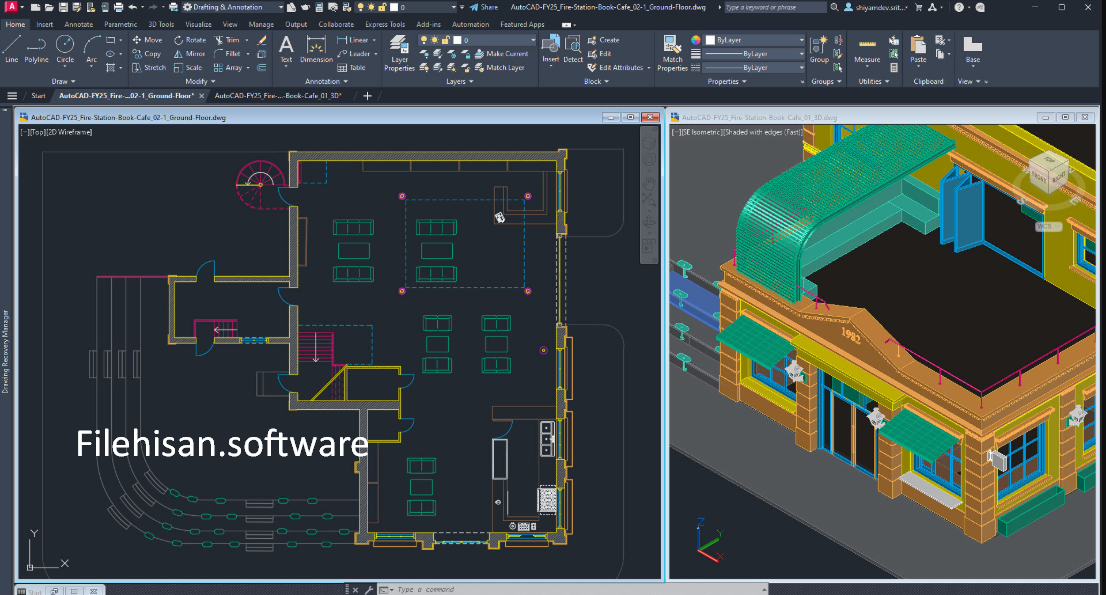Click the Erase tool in Modify panel
The width and height of the screenshot is (1106, 595).
coord(262,40)
